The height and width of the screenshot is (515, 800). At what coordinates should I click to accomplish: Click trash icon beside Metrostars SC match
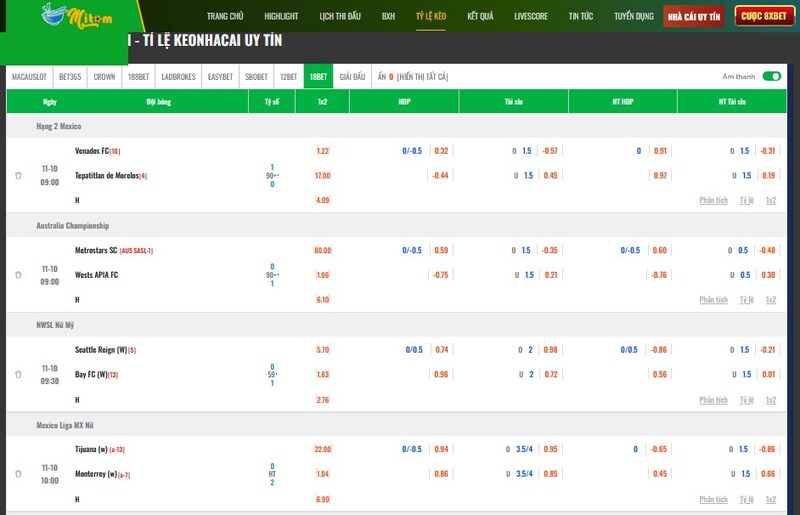[x=18, y=275]
